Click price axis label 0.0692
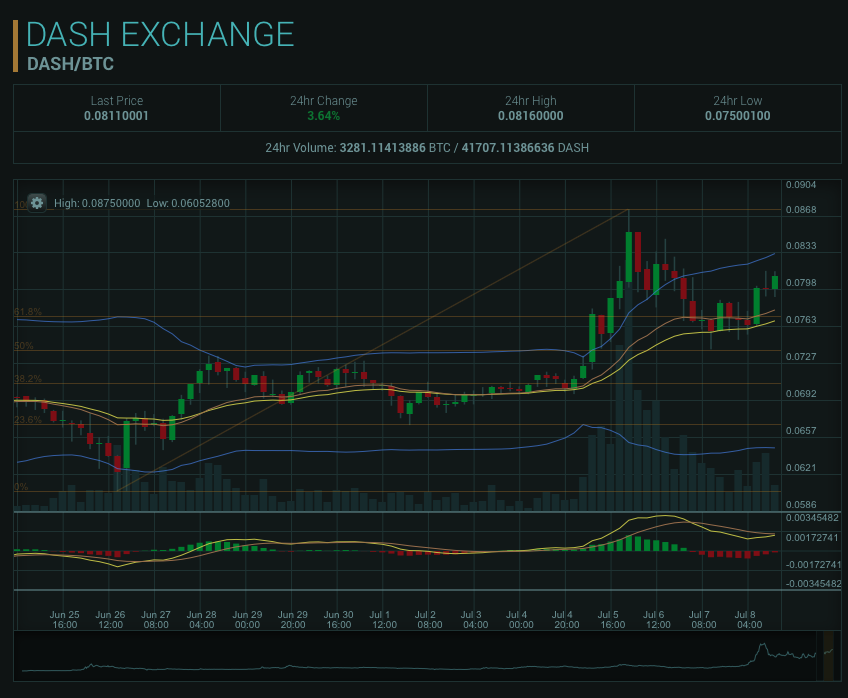Viewport: 848px width, 698px height. (x=801, y=394)
